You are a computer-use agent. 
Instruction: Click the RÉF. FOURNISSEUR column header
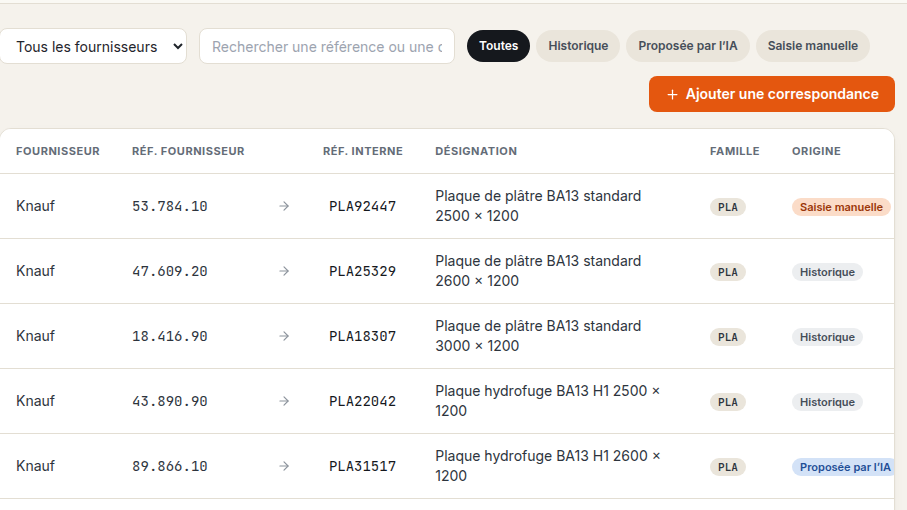pyautogui.click(x=188, y=151)
